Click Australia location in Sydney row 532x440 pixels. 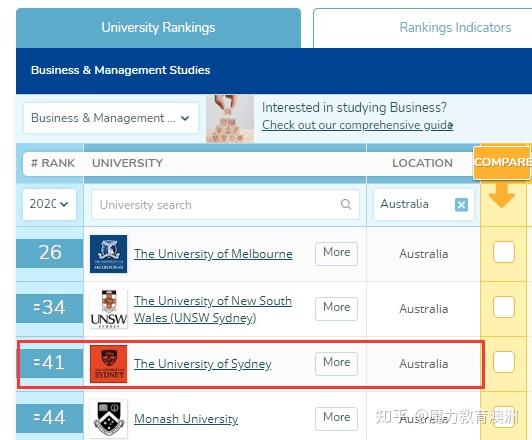423,364
